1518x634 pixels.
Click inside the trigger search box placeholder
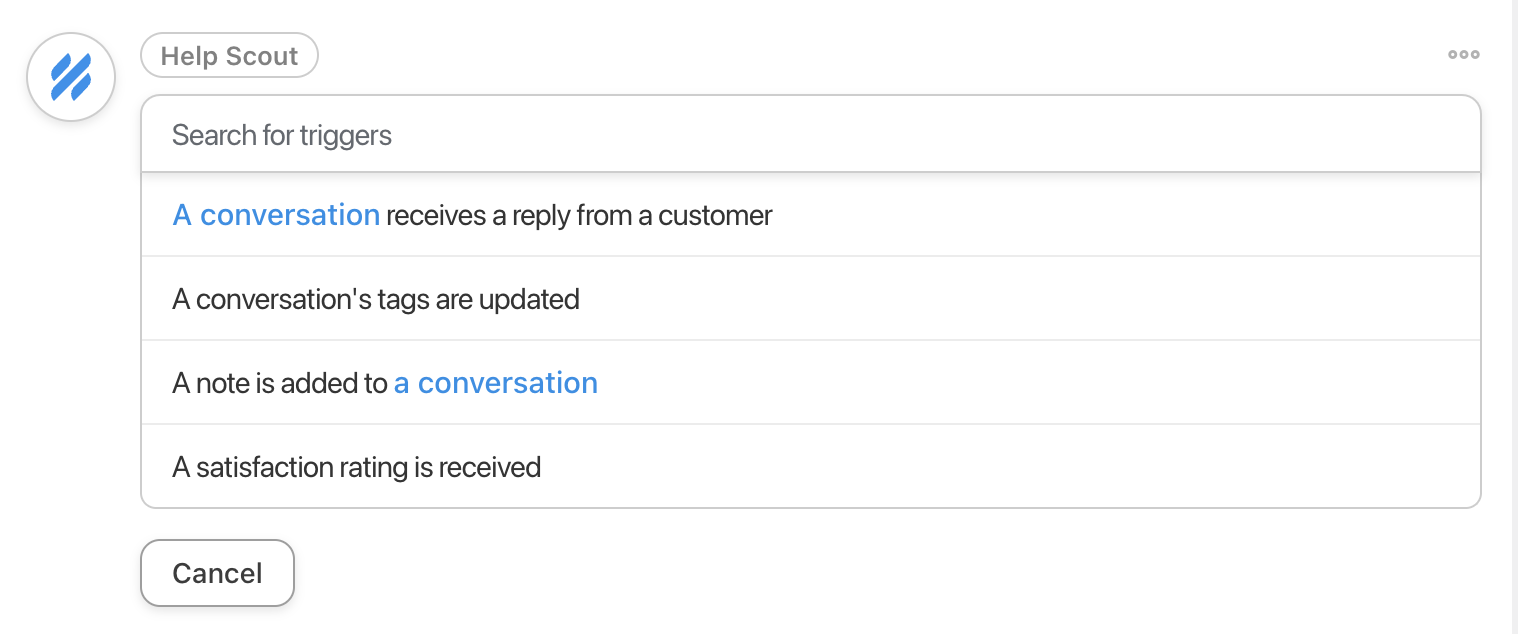pos(282,135)
